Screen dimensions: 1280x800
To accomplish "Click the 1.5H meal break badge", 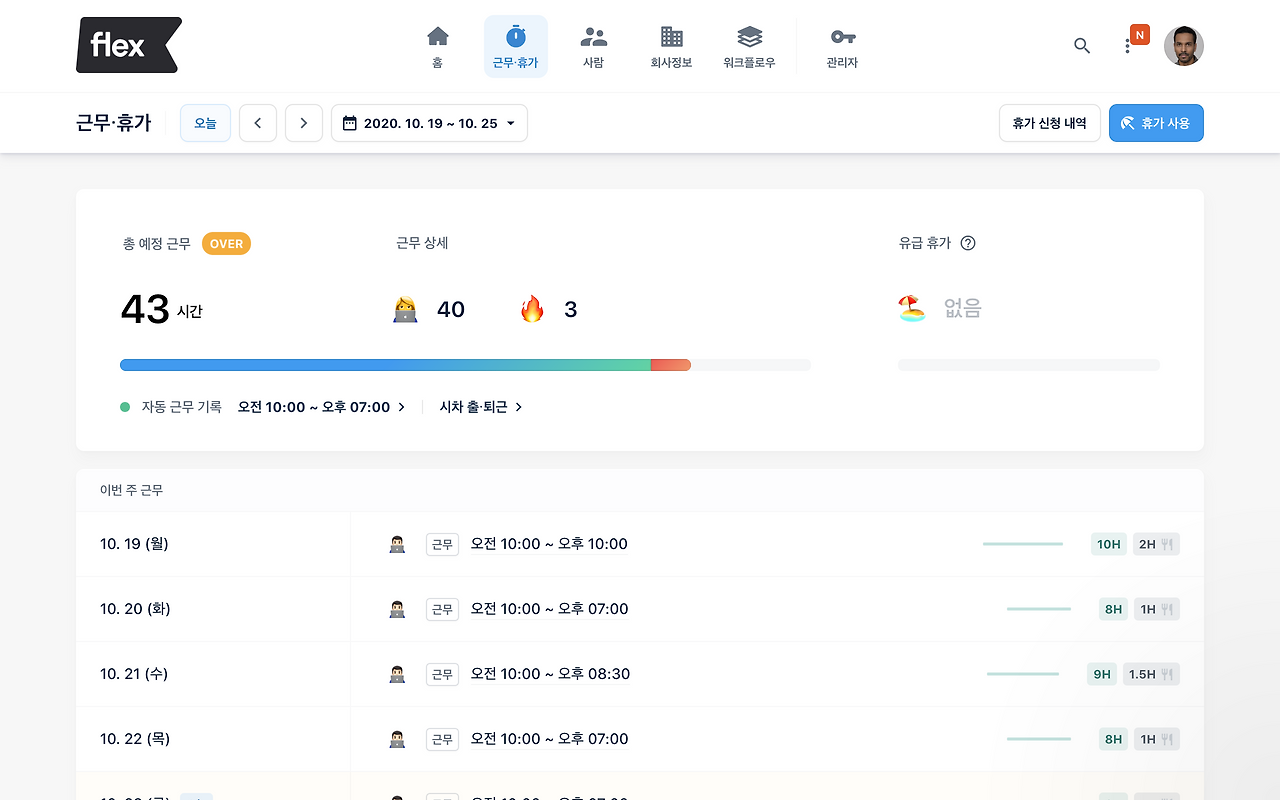I will point(1151,674).
